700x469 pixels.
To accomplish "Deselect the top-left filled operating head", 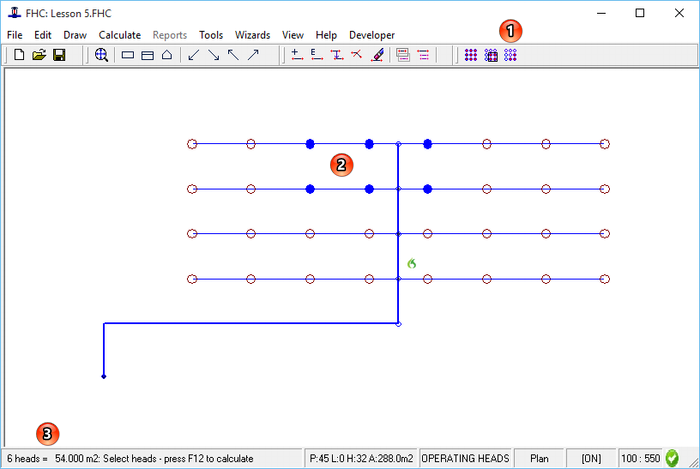I will coord(310,144).
